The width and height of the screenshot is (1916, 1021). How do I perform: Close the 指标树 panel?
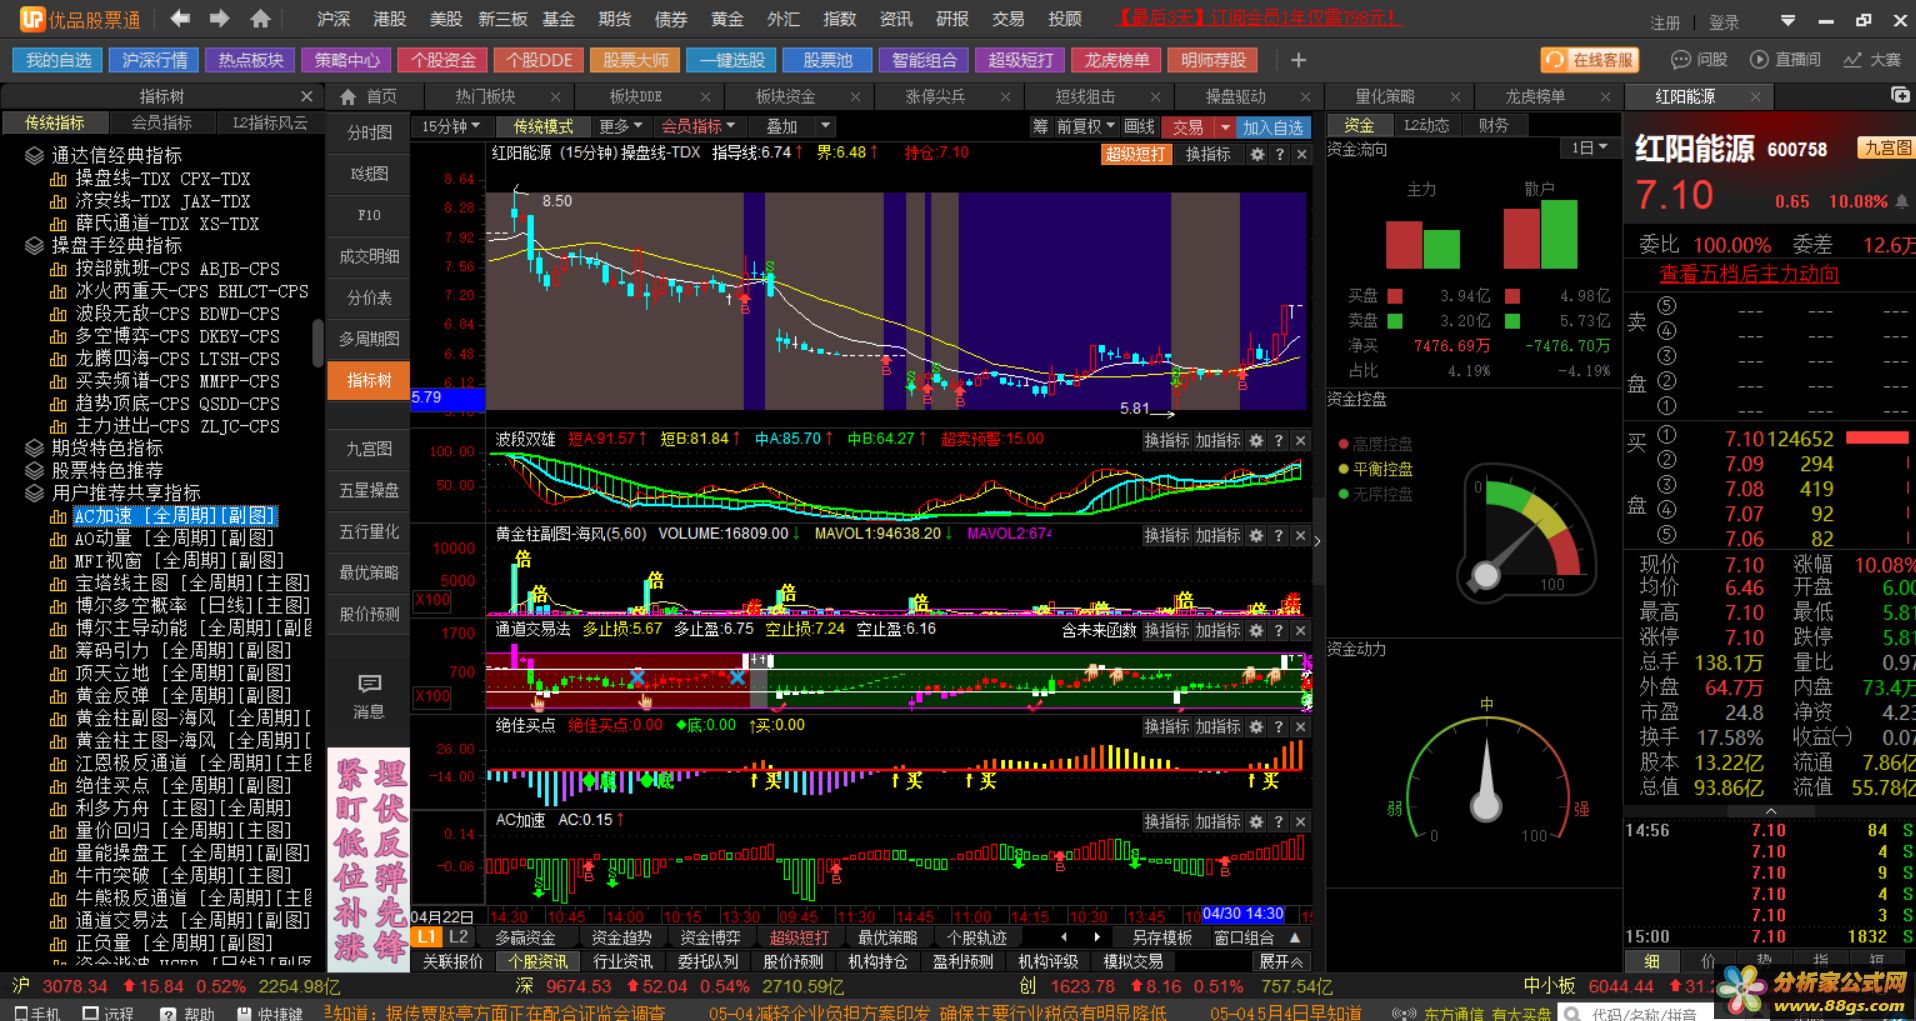307,96
